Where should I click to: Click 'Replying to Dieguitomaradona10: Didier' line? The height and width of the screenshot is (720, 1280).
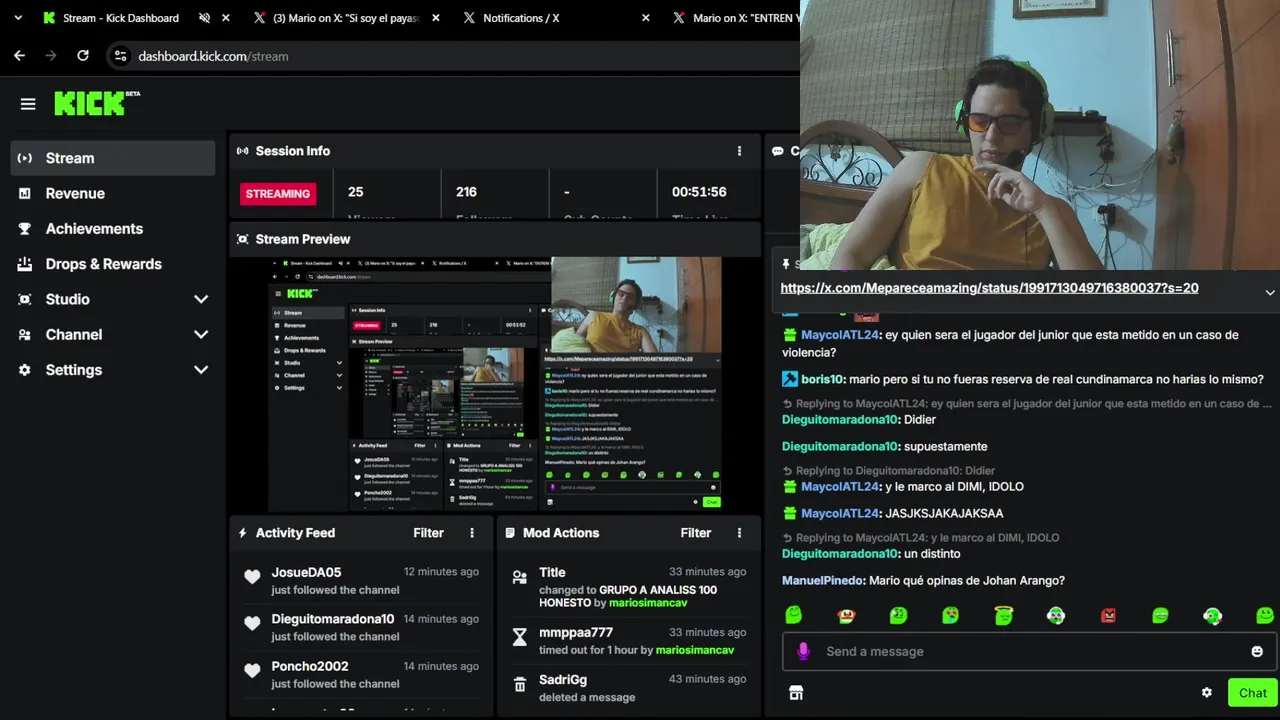point(888,471)
